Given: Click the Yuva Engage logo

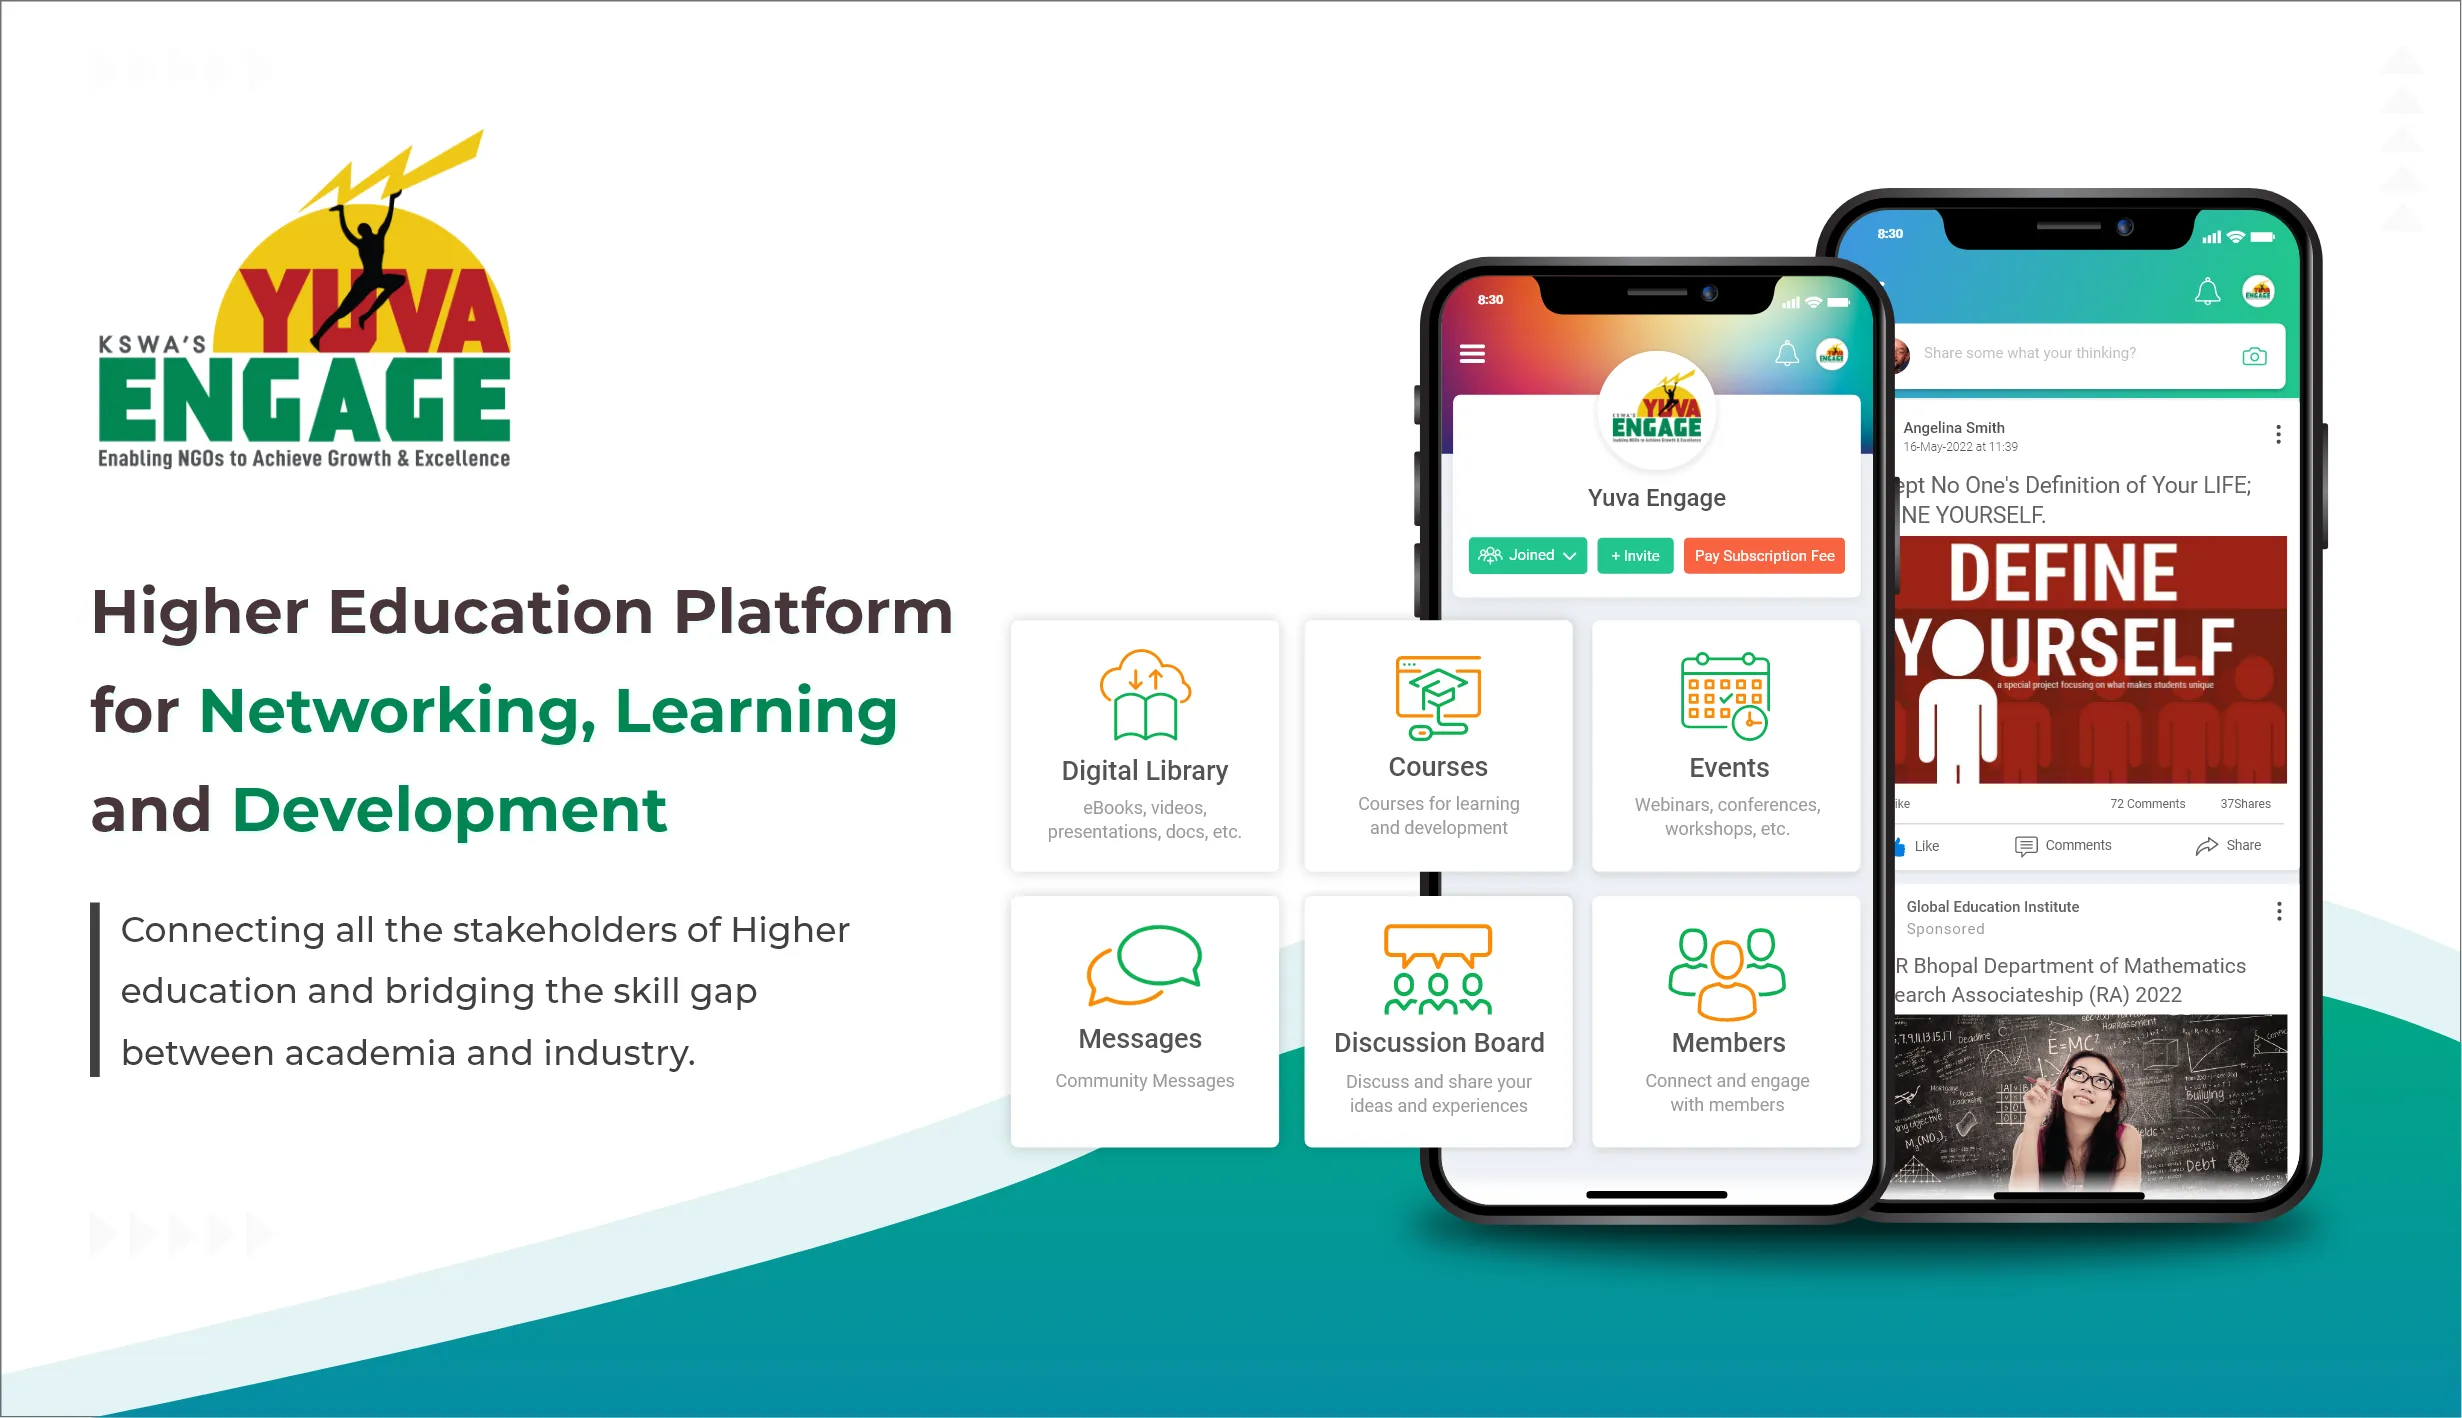Looking at the screenshot, I should coord(313,313).
